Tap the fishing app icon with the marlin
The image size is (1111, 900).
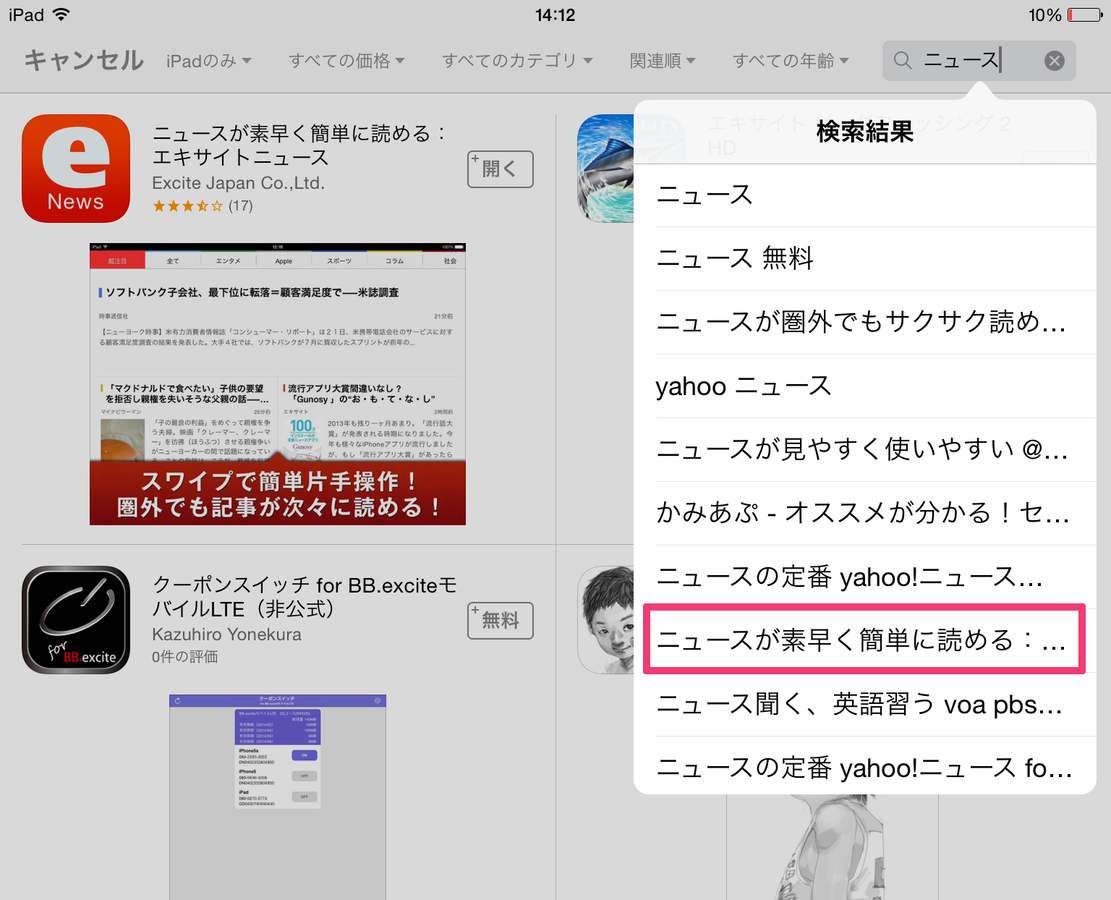coord(606,169)
